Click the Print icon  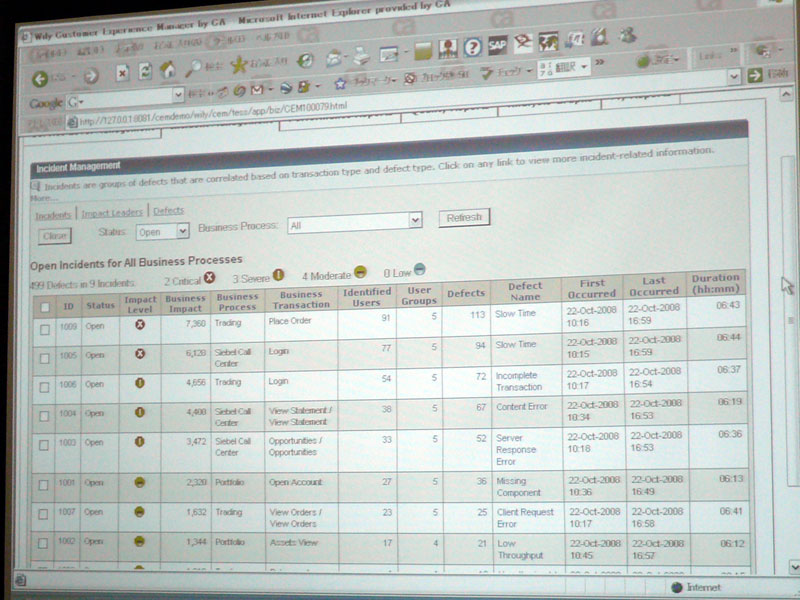coord(362,56)
